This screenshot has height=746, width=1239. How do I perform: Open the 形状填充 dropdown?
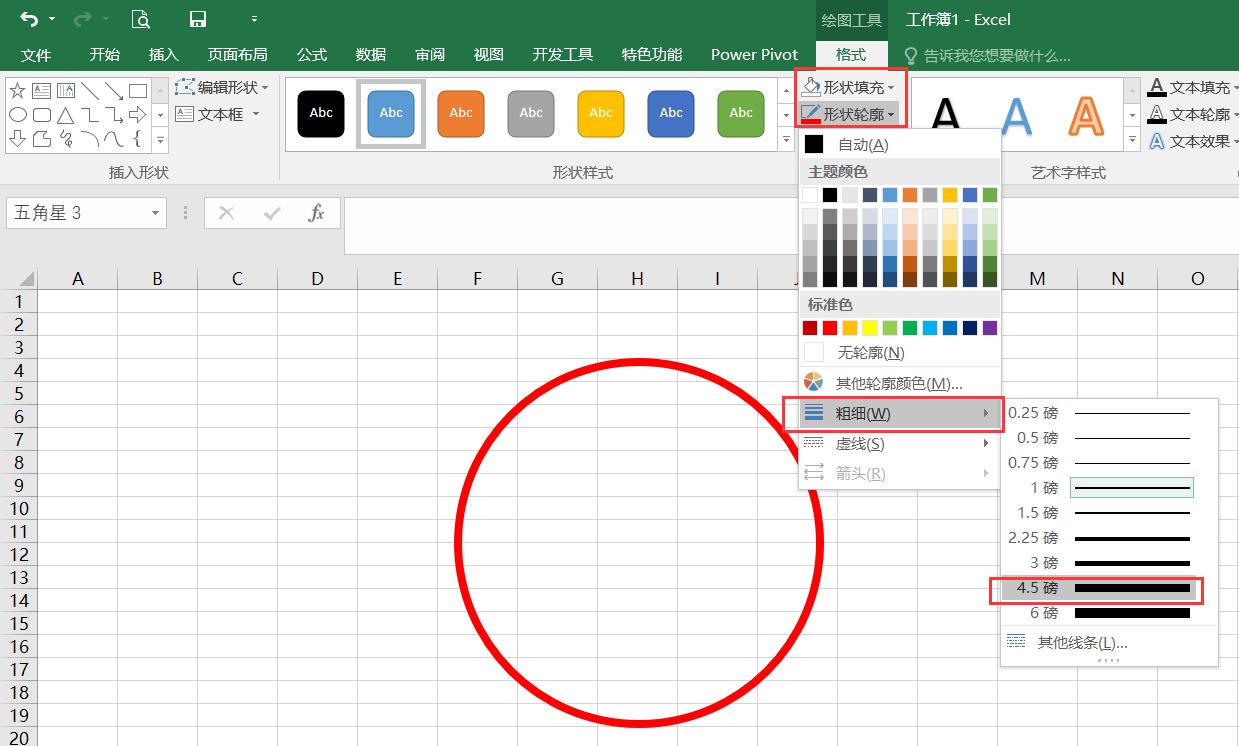(853, 86)
